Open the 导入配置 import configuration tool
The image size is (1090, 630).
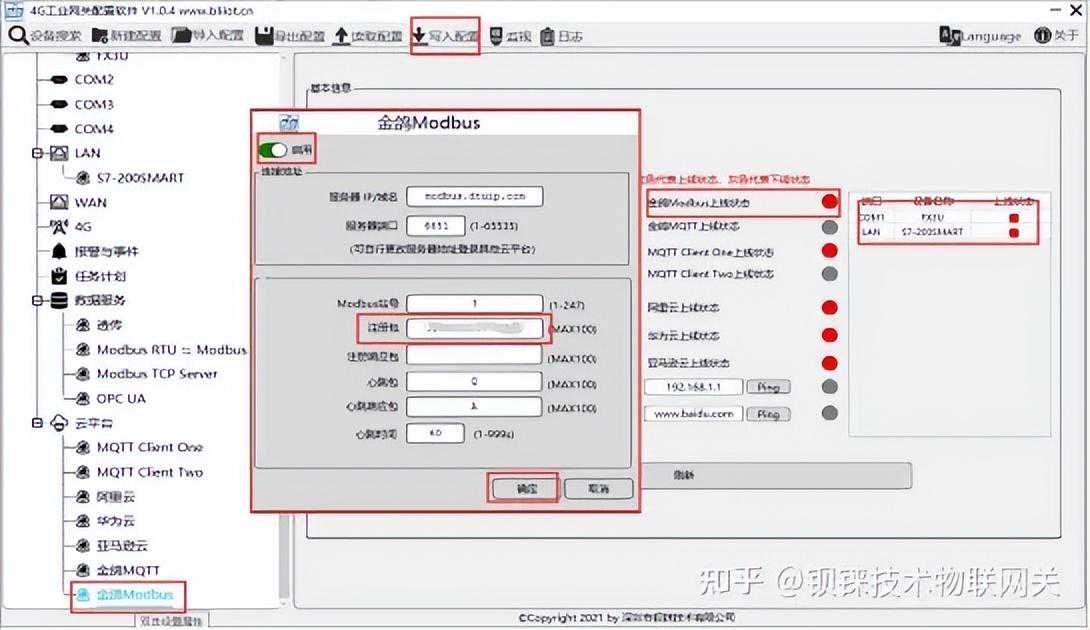tap(182, 35)
